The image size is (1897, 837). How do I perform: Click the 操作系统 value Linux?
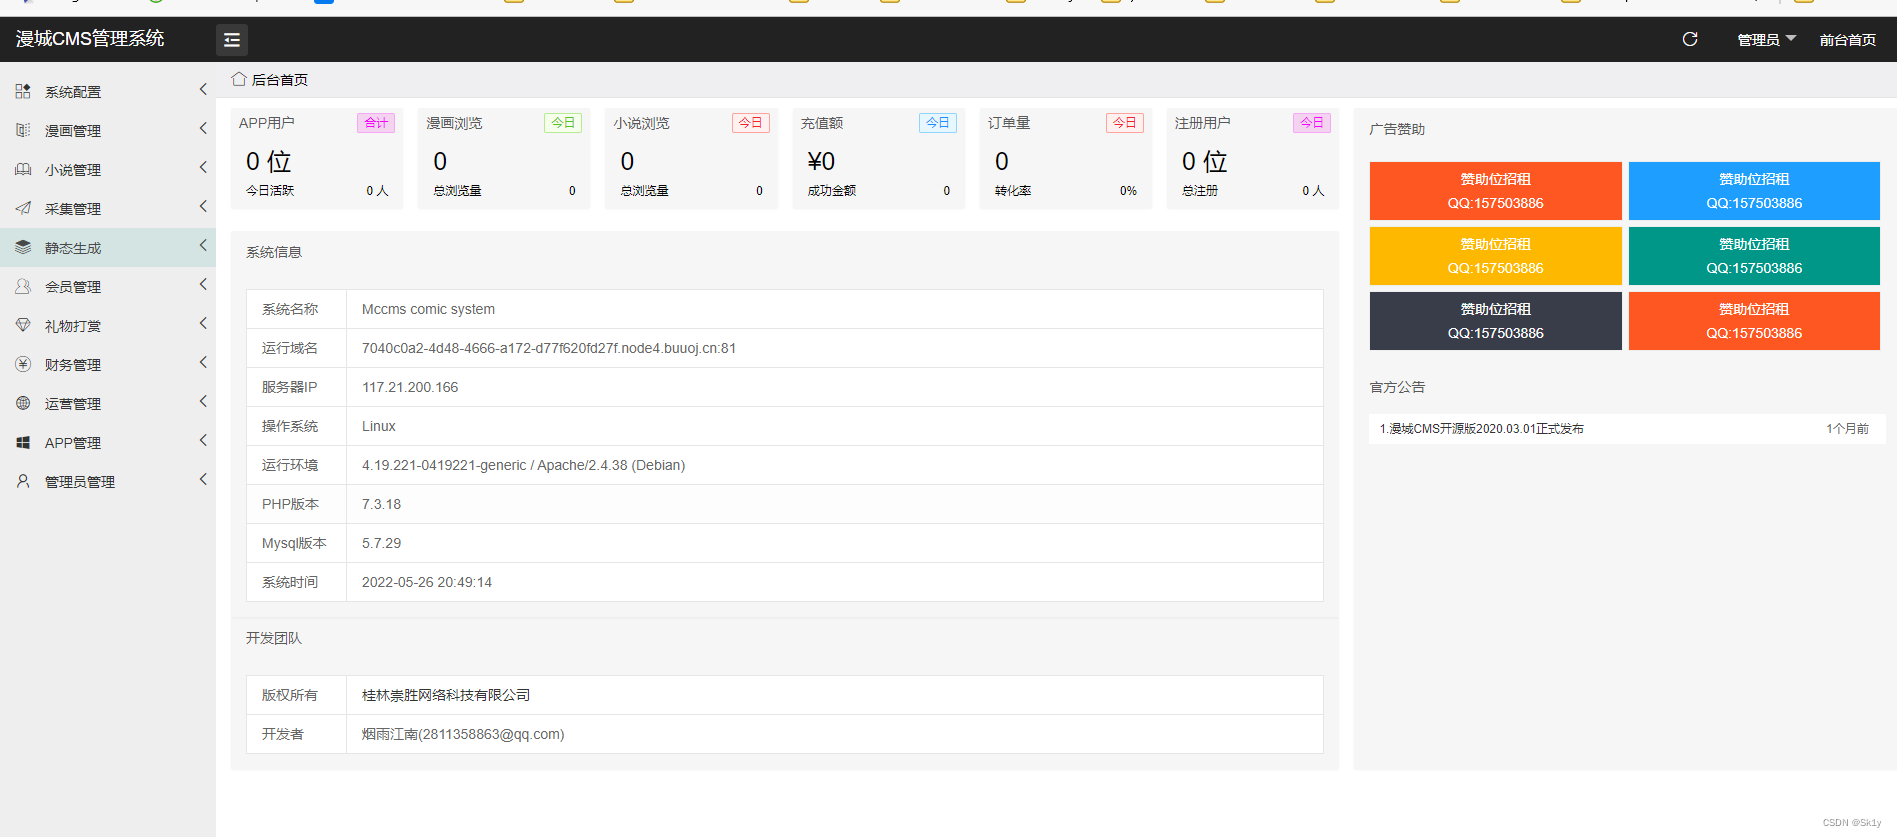(x=379, y=426)
